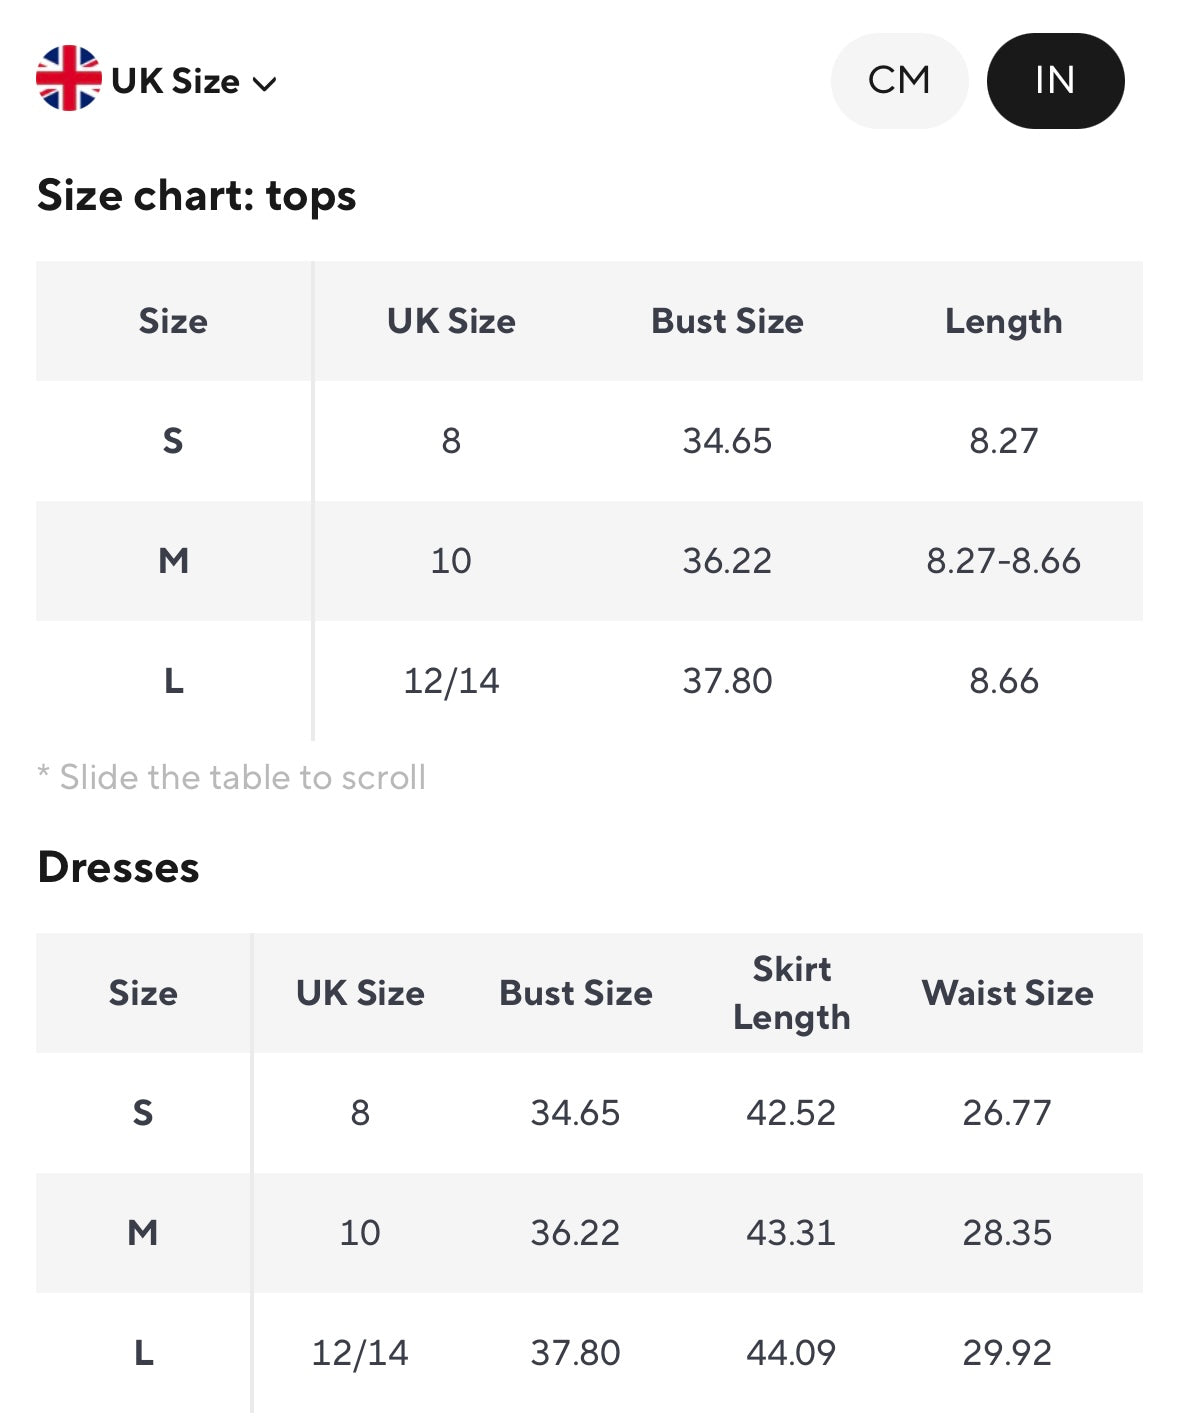Click the 44.09 skirt length value
Viewport: 1179px width, 1421px height.
coord(791,1353)
